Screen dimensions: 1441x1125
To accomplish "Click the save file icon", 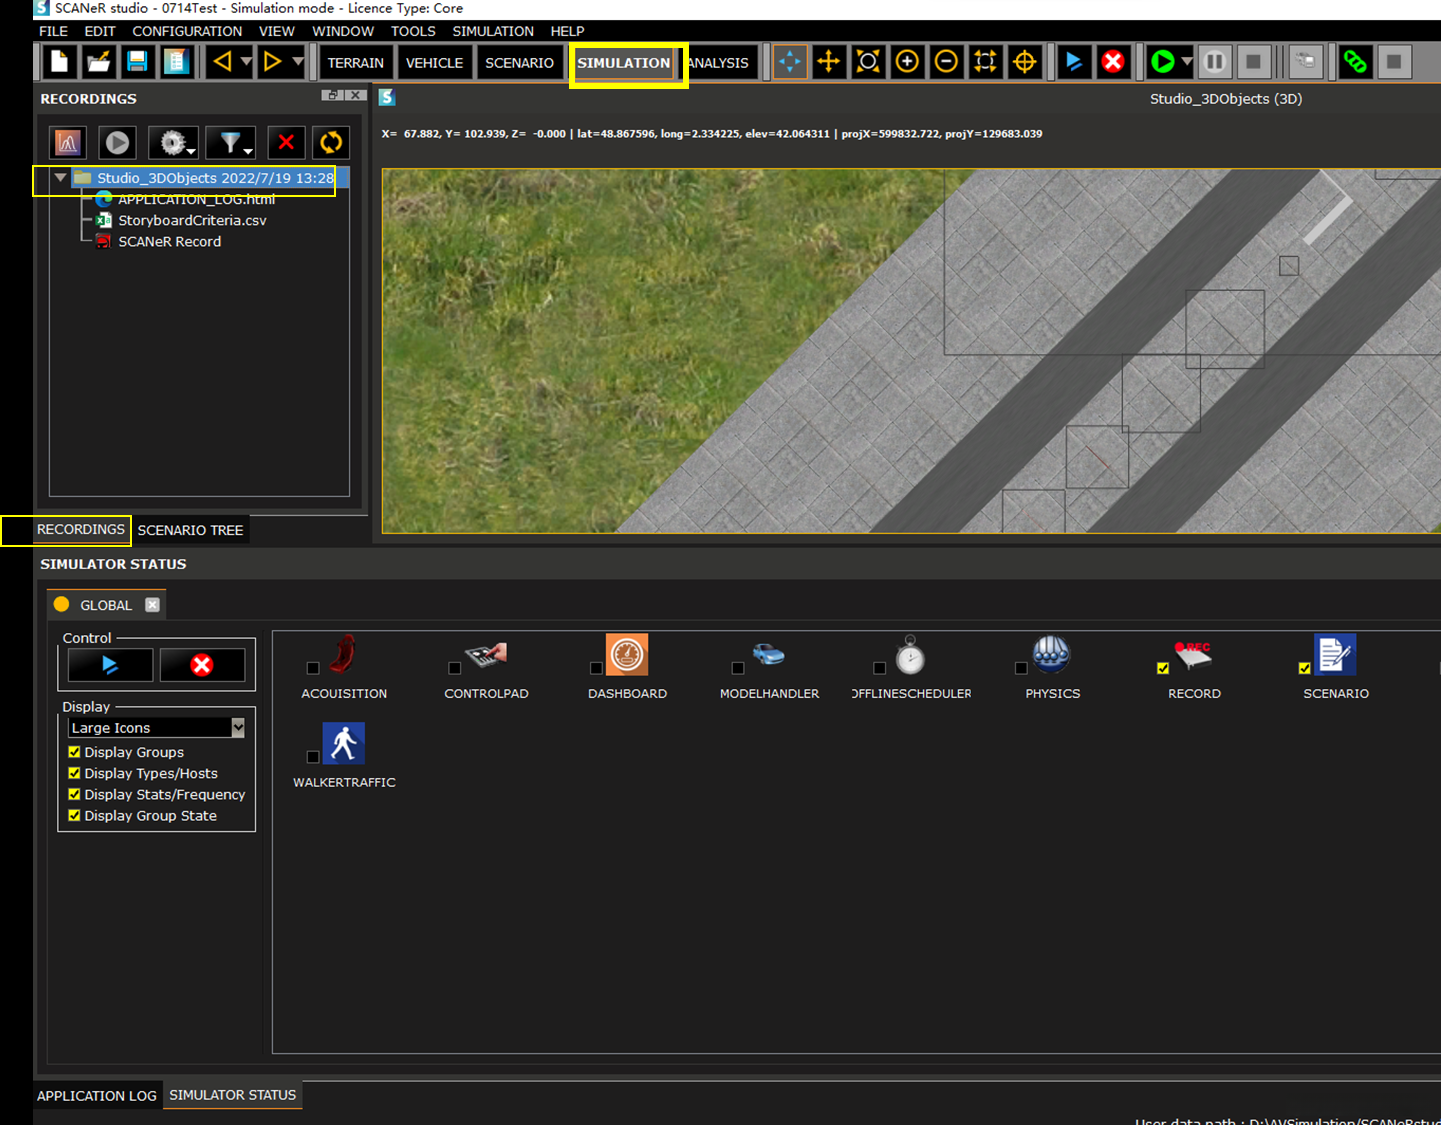I will click(137, 62).
